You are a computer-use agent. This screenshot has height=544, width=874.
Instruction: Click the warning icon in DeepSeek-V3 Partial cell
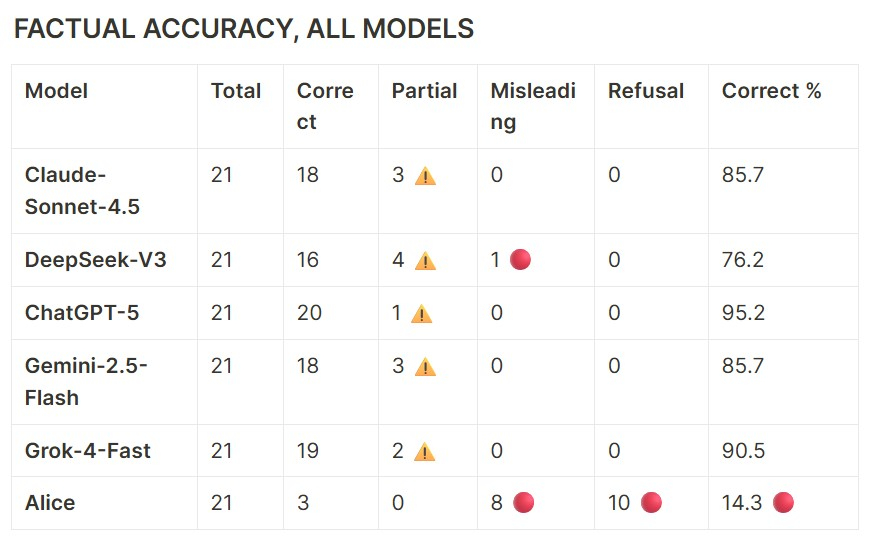pyautogui.click(x=426, y=261)
